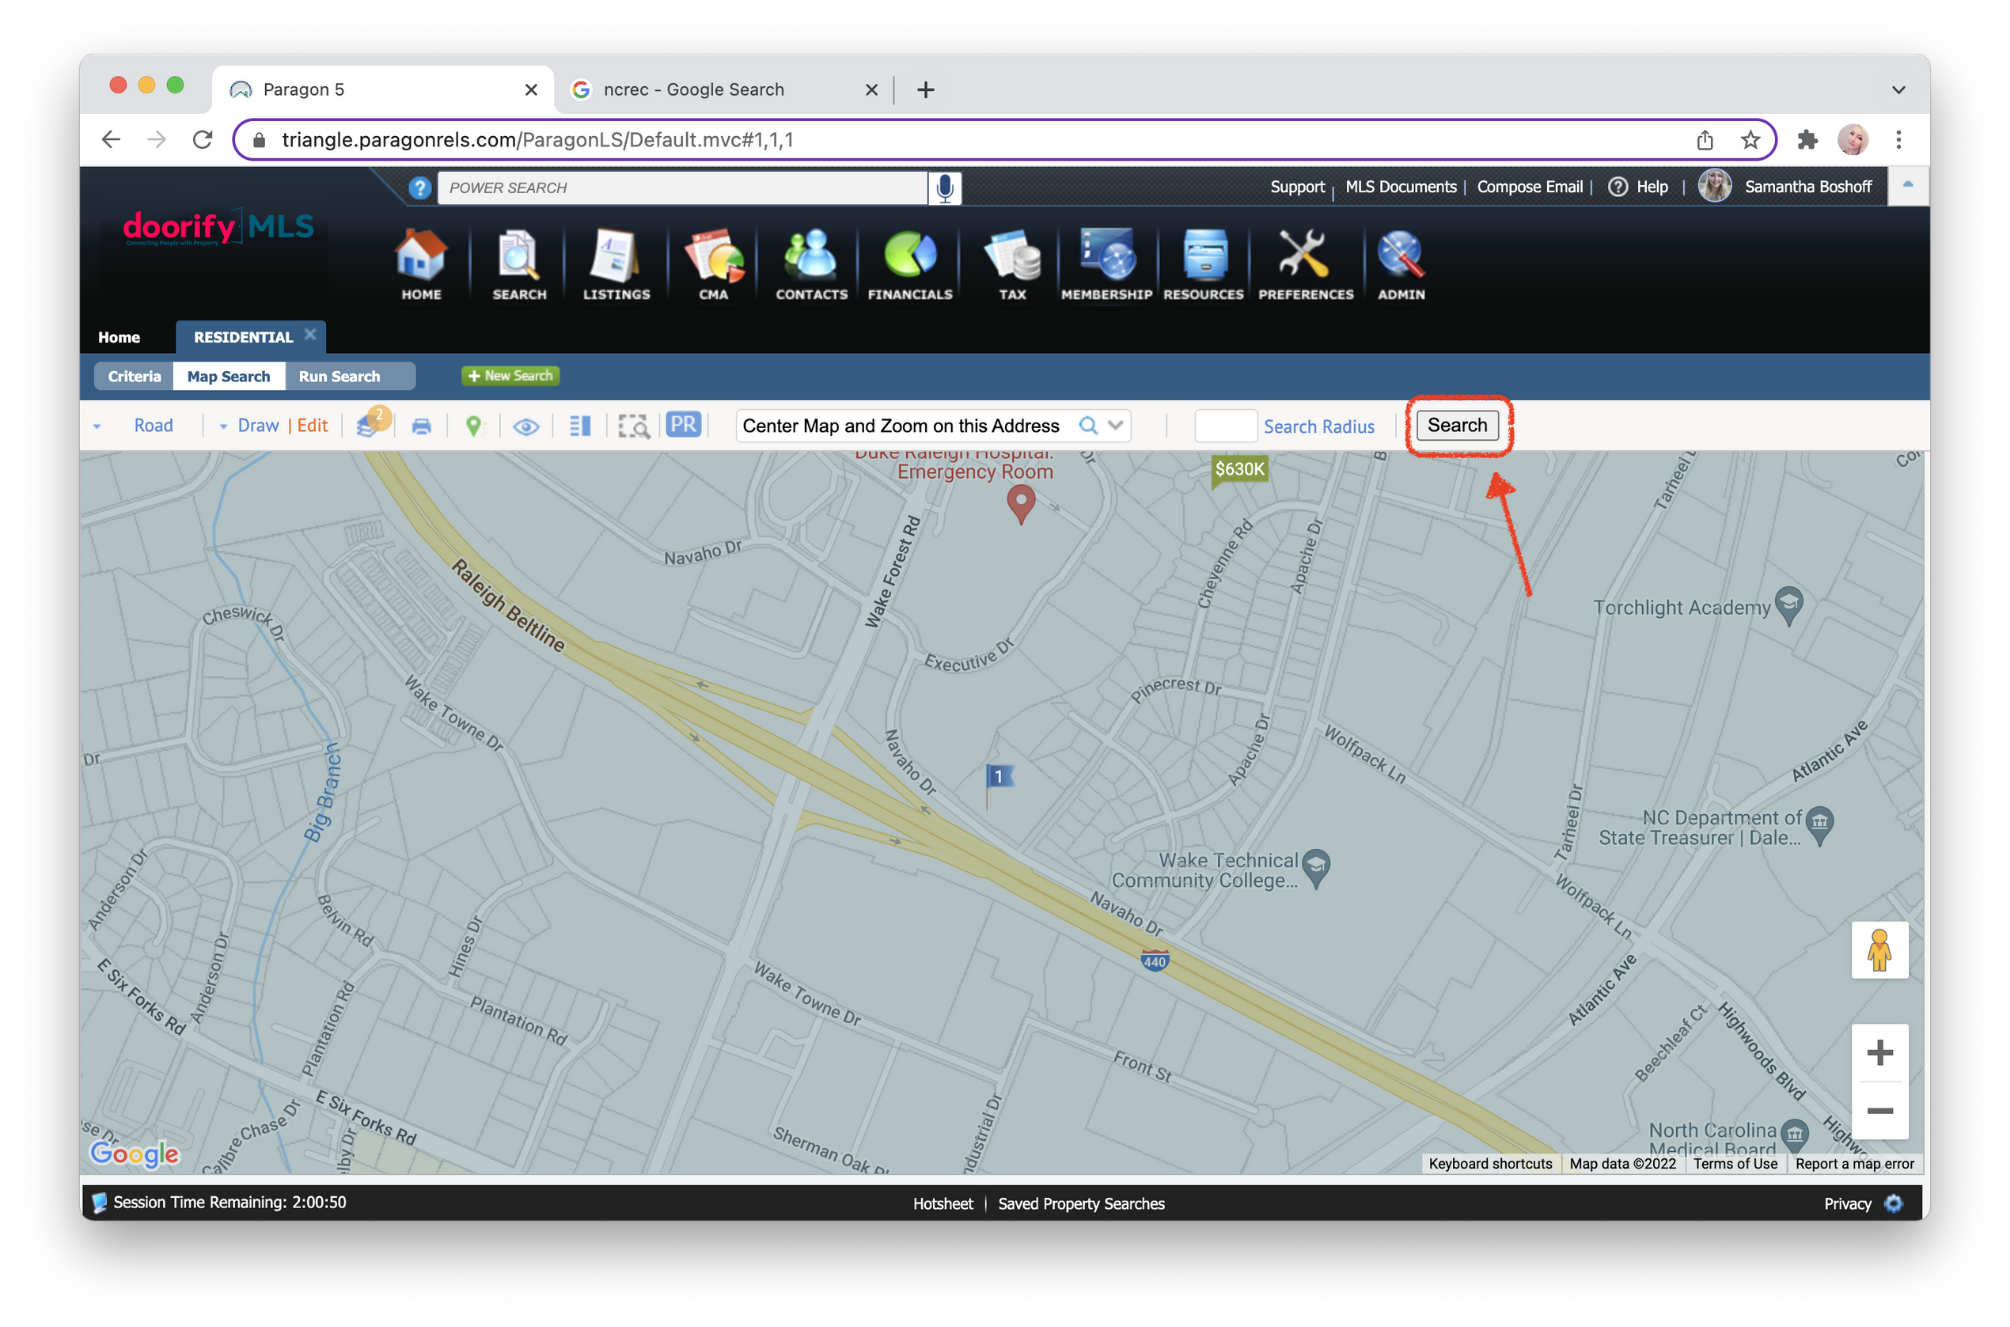Toggle the eye visibility icon in map toolbar
This screenshot has width=2010, height=1327.
click(526, 427)
